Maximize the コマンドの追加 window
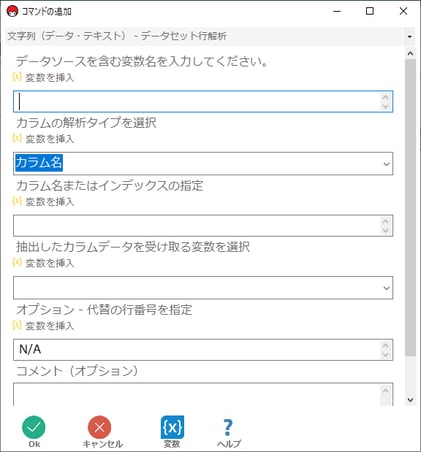This screenshot has width=421, height=452. point(370,11)
